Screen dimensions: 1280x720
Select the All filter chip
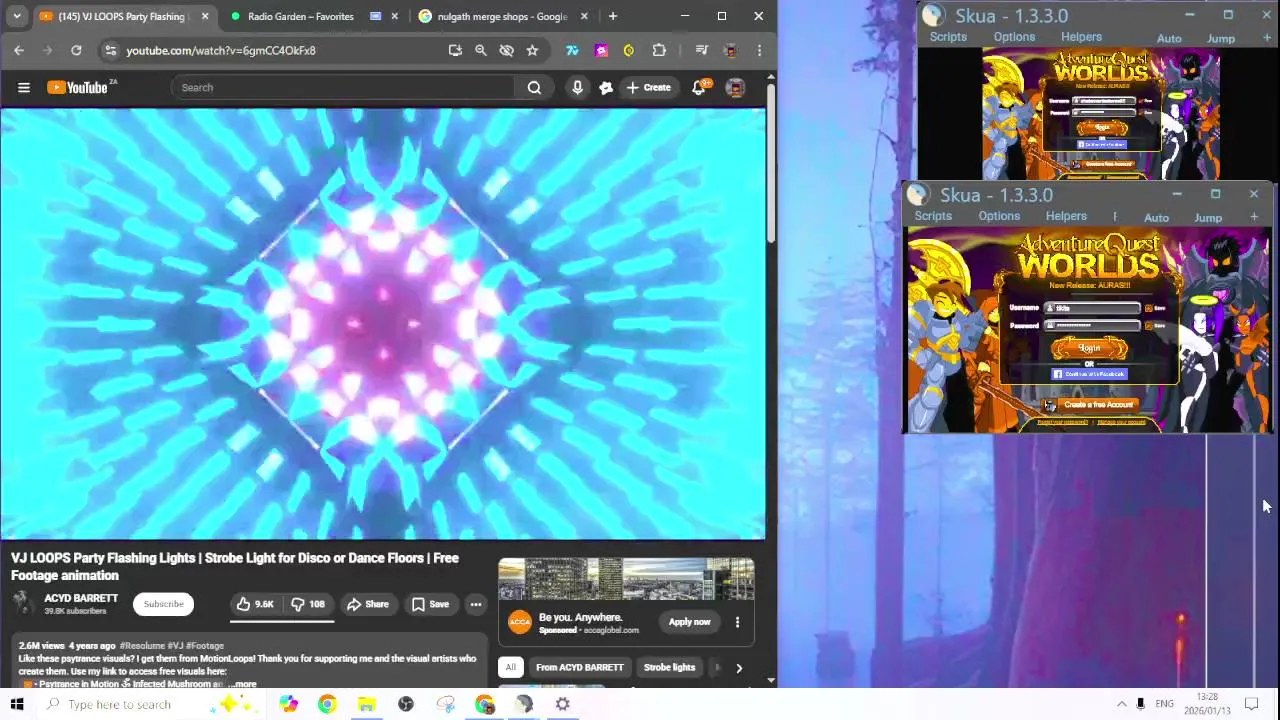coord(510,668)
